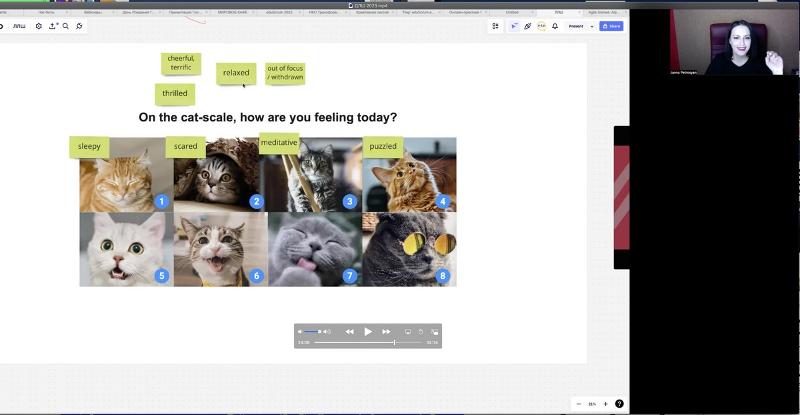Expand the Present dropdown arrow
Image resolution: width=800 pixels, height=415 pixels.
(x=592, y=26)
